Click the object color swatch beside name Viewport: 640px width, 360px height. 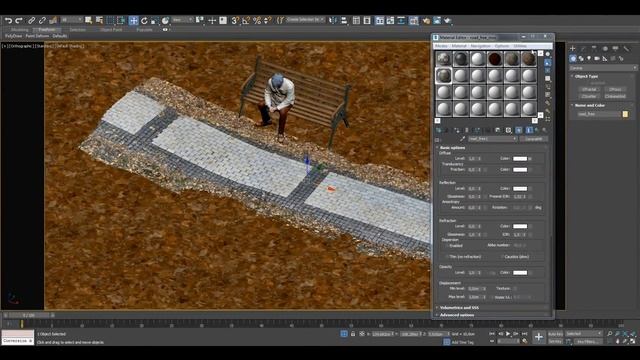625,114
